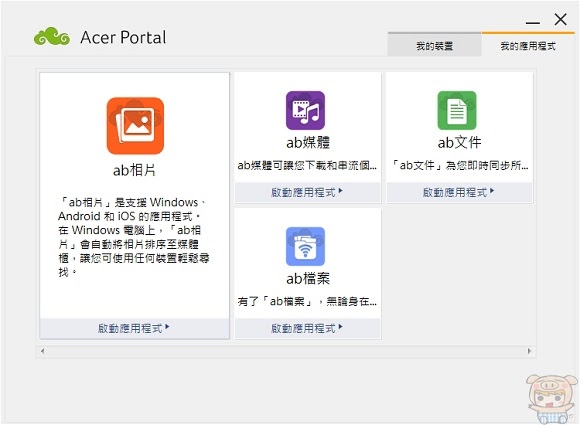Select the ab媒體 title text

point(308,142)
